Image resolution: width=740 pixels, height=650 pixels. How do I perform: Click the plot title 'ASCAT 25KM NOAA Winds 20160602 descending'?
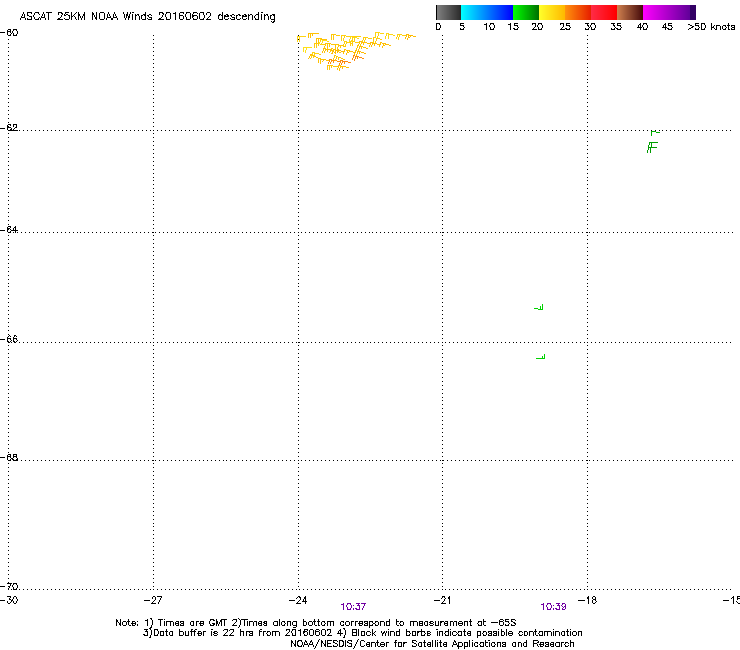147,17
